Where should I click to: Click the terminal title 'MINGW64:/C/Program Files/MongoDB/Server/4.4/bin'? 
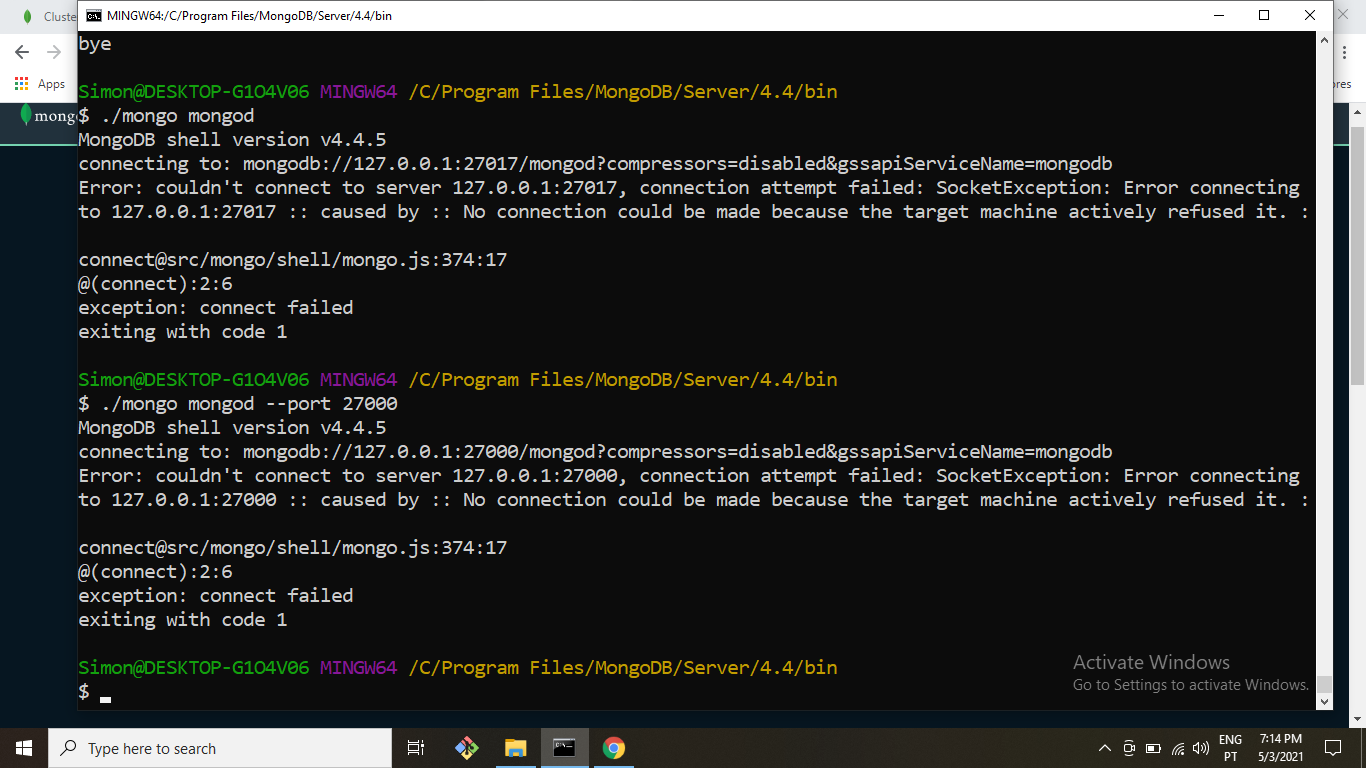coord(249,16)
